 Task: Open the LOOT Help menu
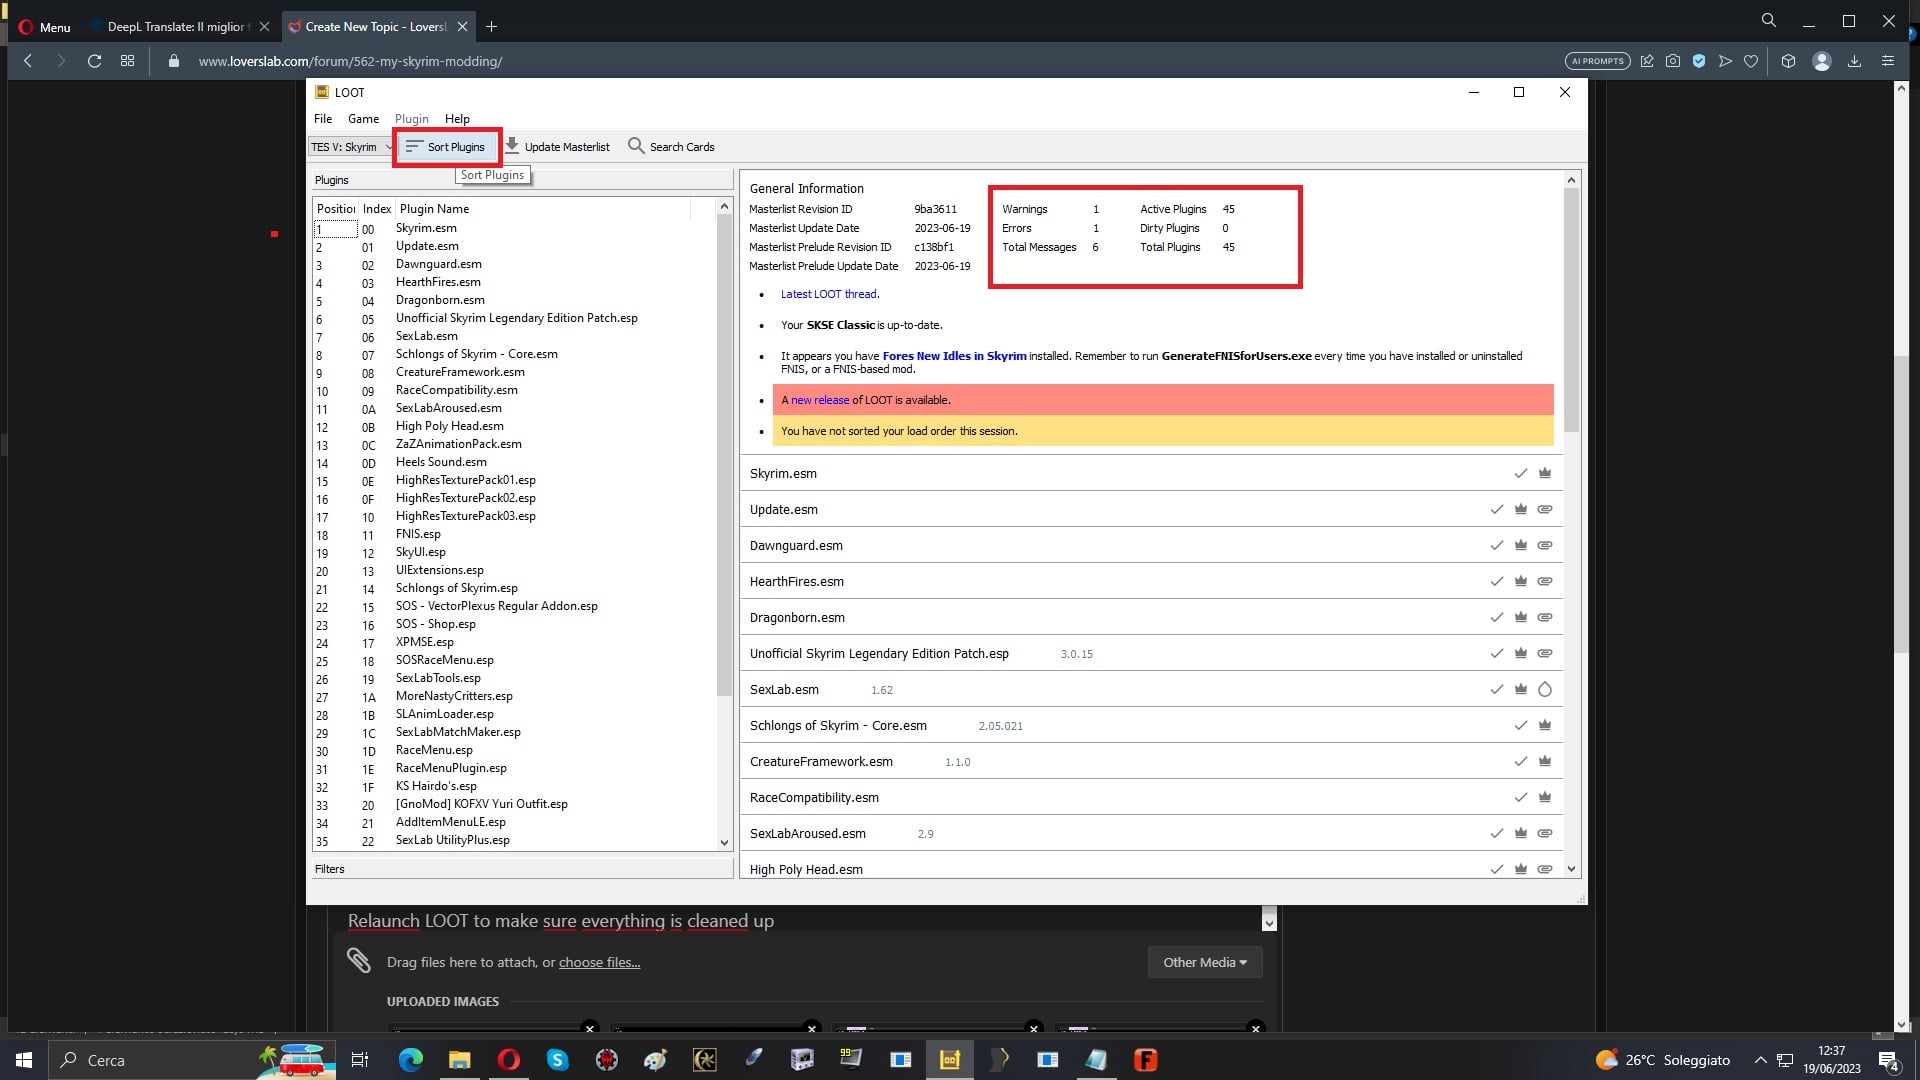coord(457,119)
